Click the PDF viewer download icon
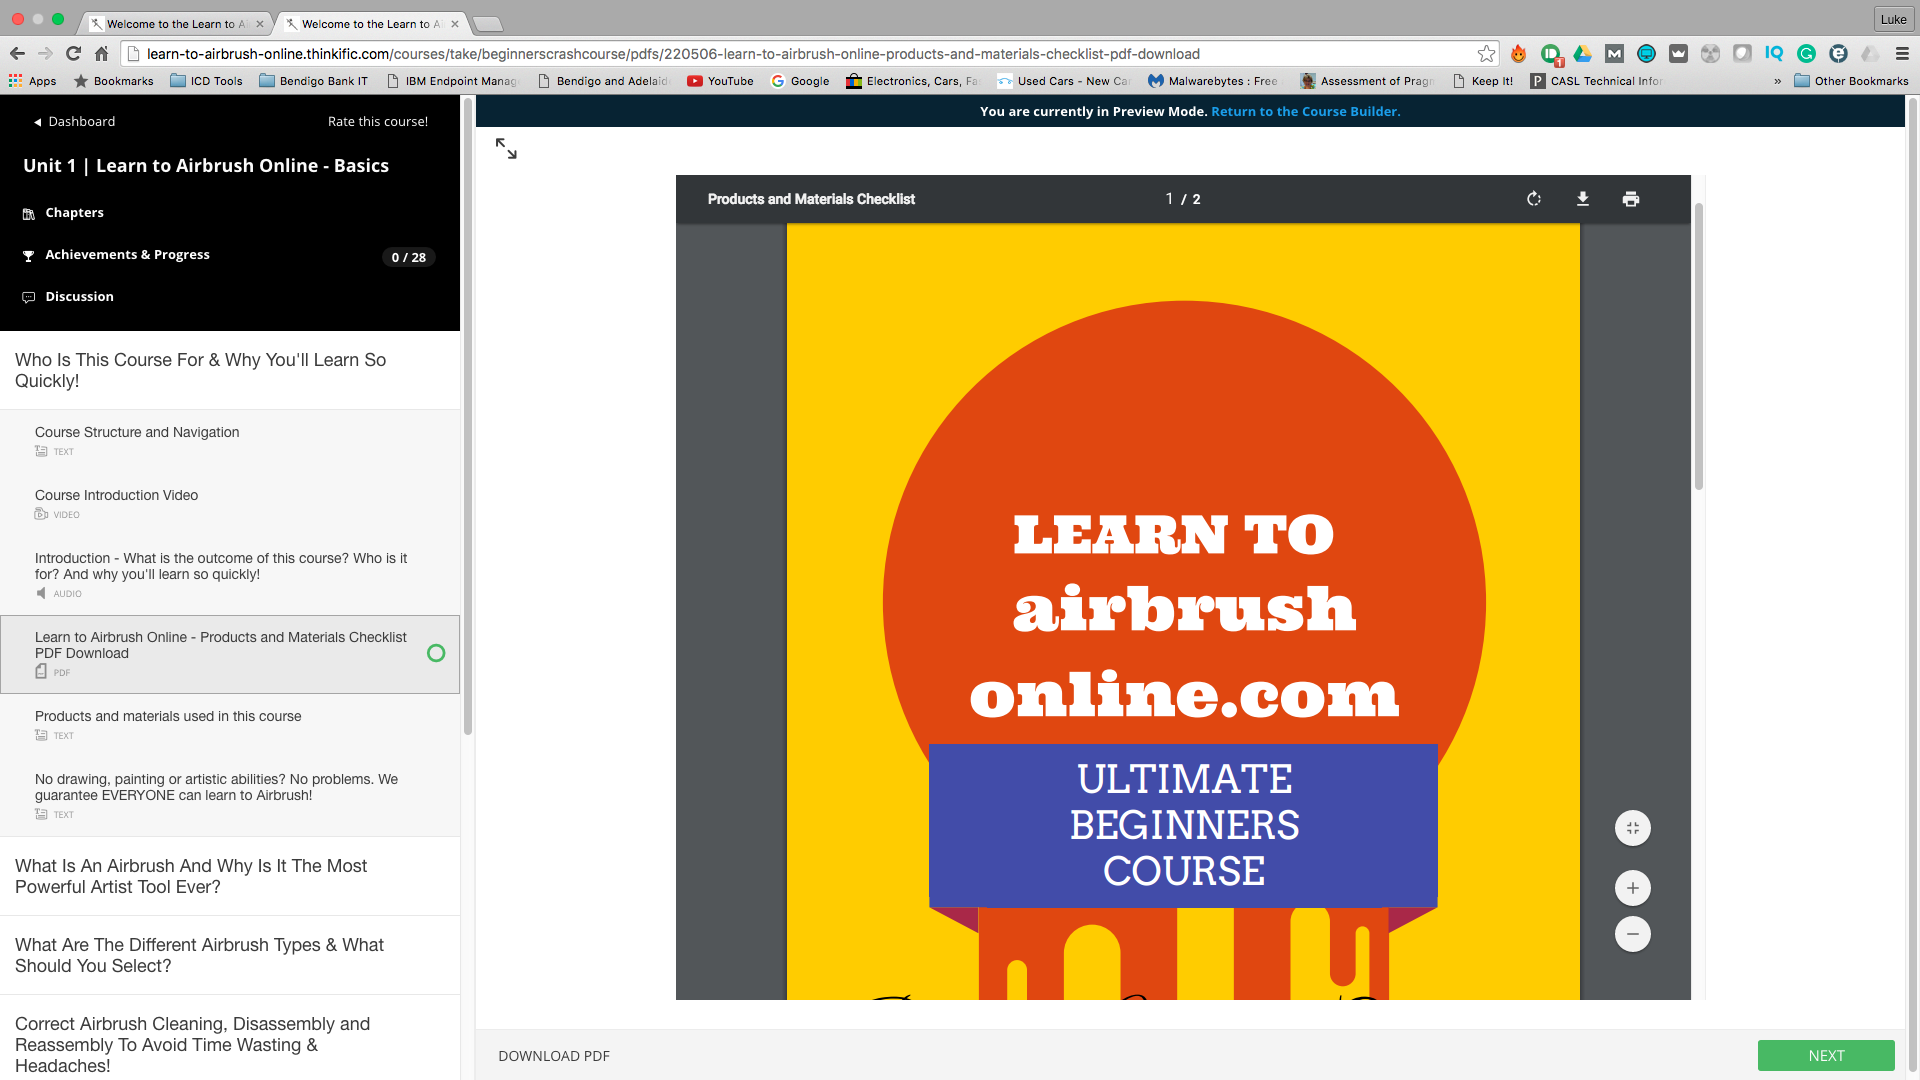Screen dimensions: 1920x1080 pyautogui.click(x=1583, y=199)
